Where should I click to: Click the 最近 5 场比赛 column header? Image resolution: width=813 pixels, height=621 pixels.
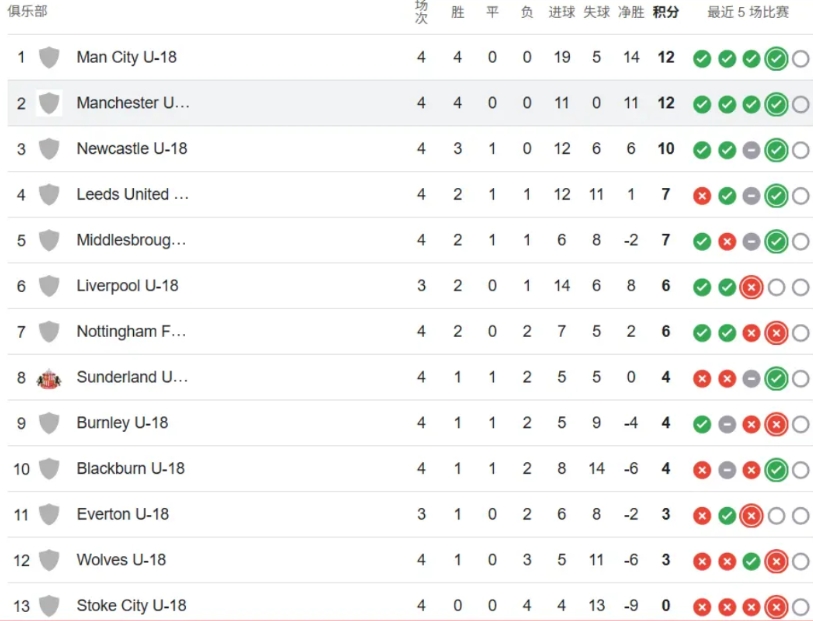748,12
